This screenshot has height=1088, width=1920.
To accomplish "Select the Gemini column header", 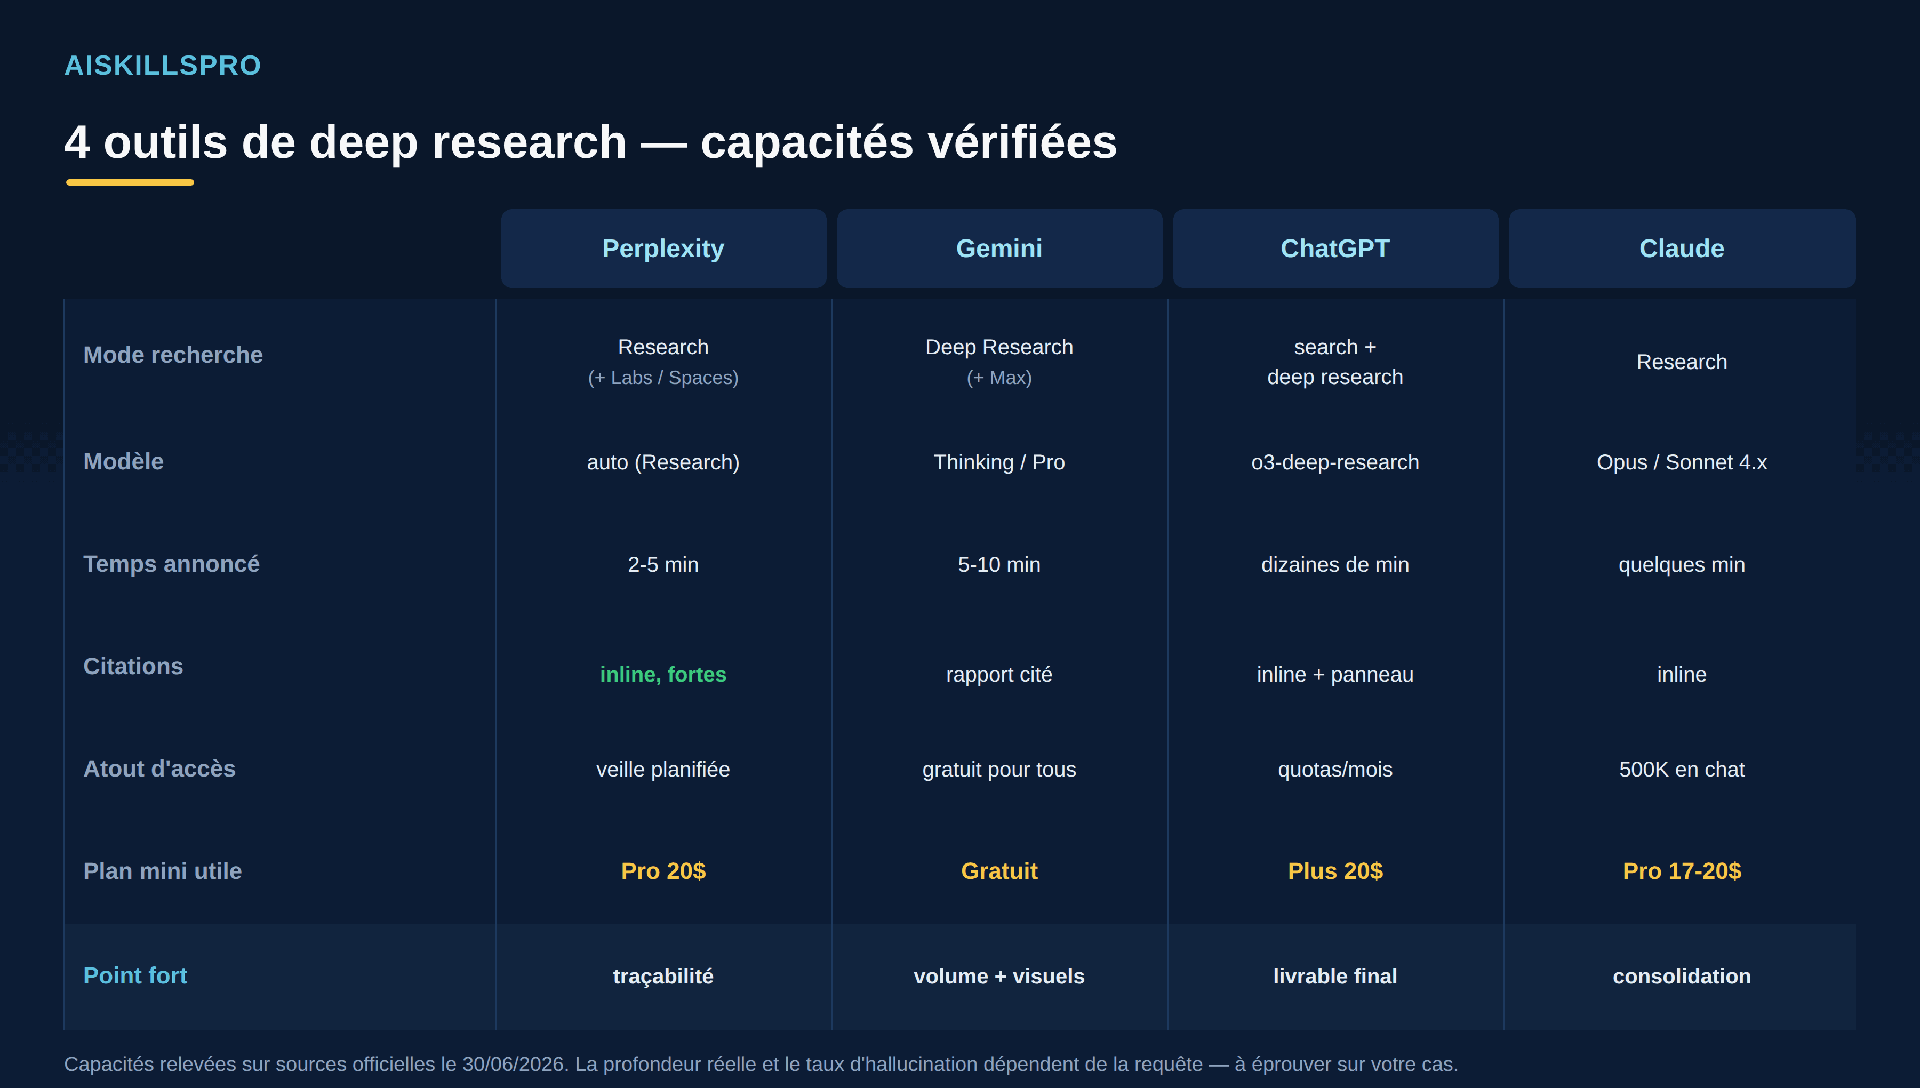I will [x=999, y=248].
